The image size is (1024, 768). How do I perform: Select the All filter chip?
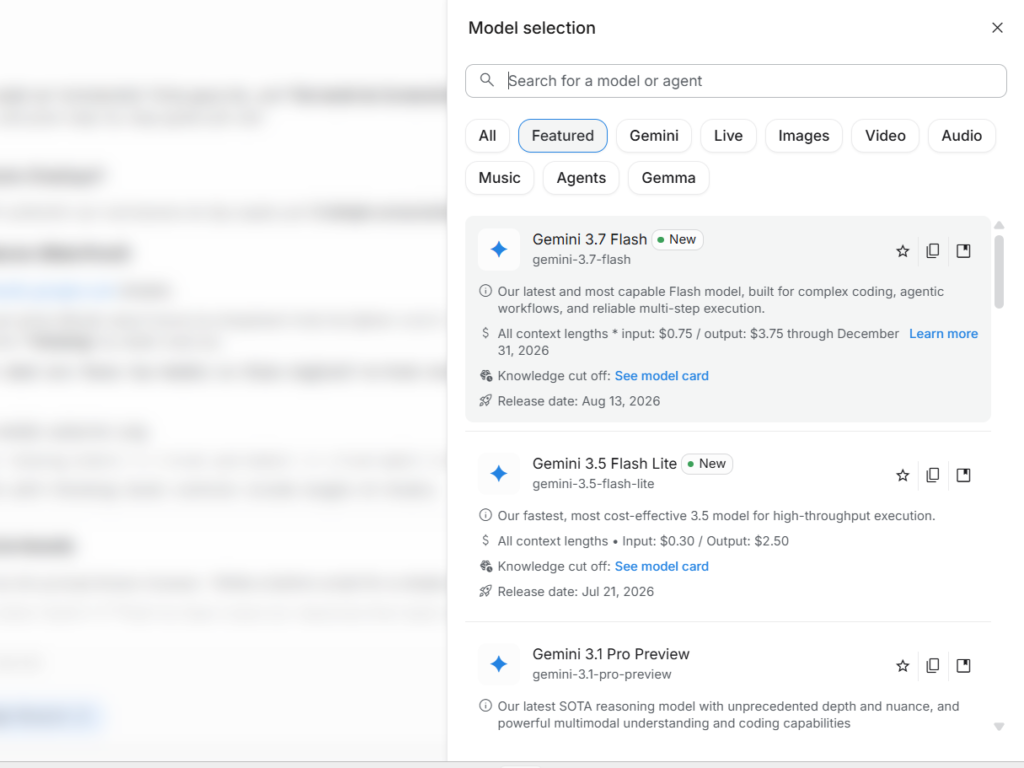[487, 136]
